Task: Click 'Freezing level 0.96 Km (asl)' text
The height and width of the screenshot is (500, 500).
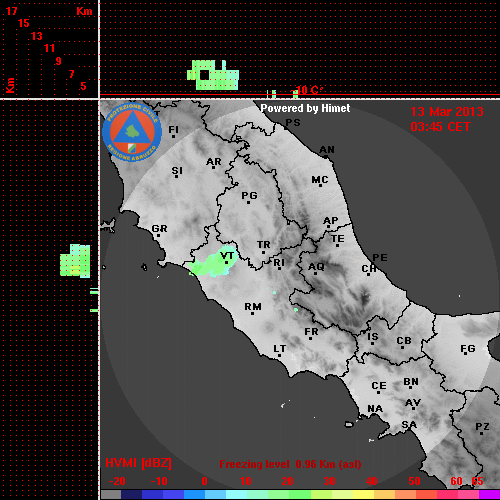Action: pos(290,464)
